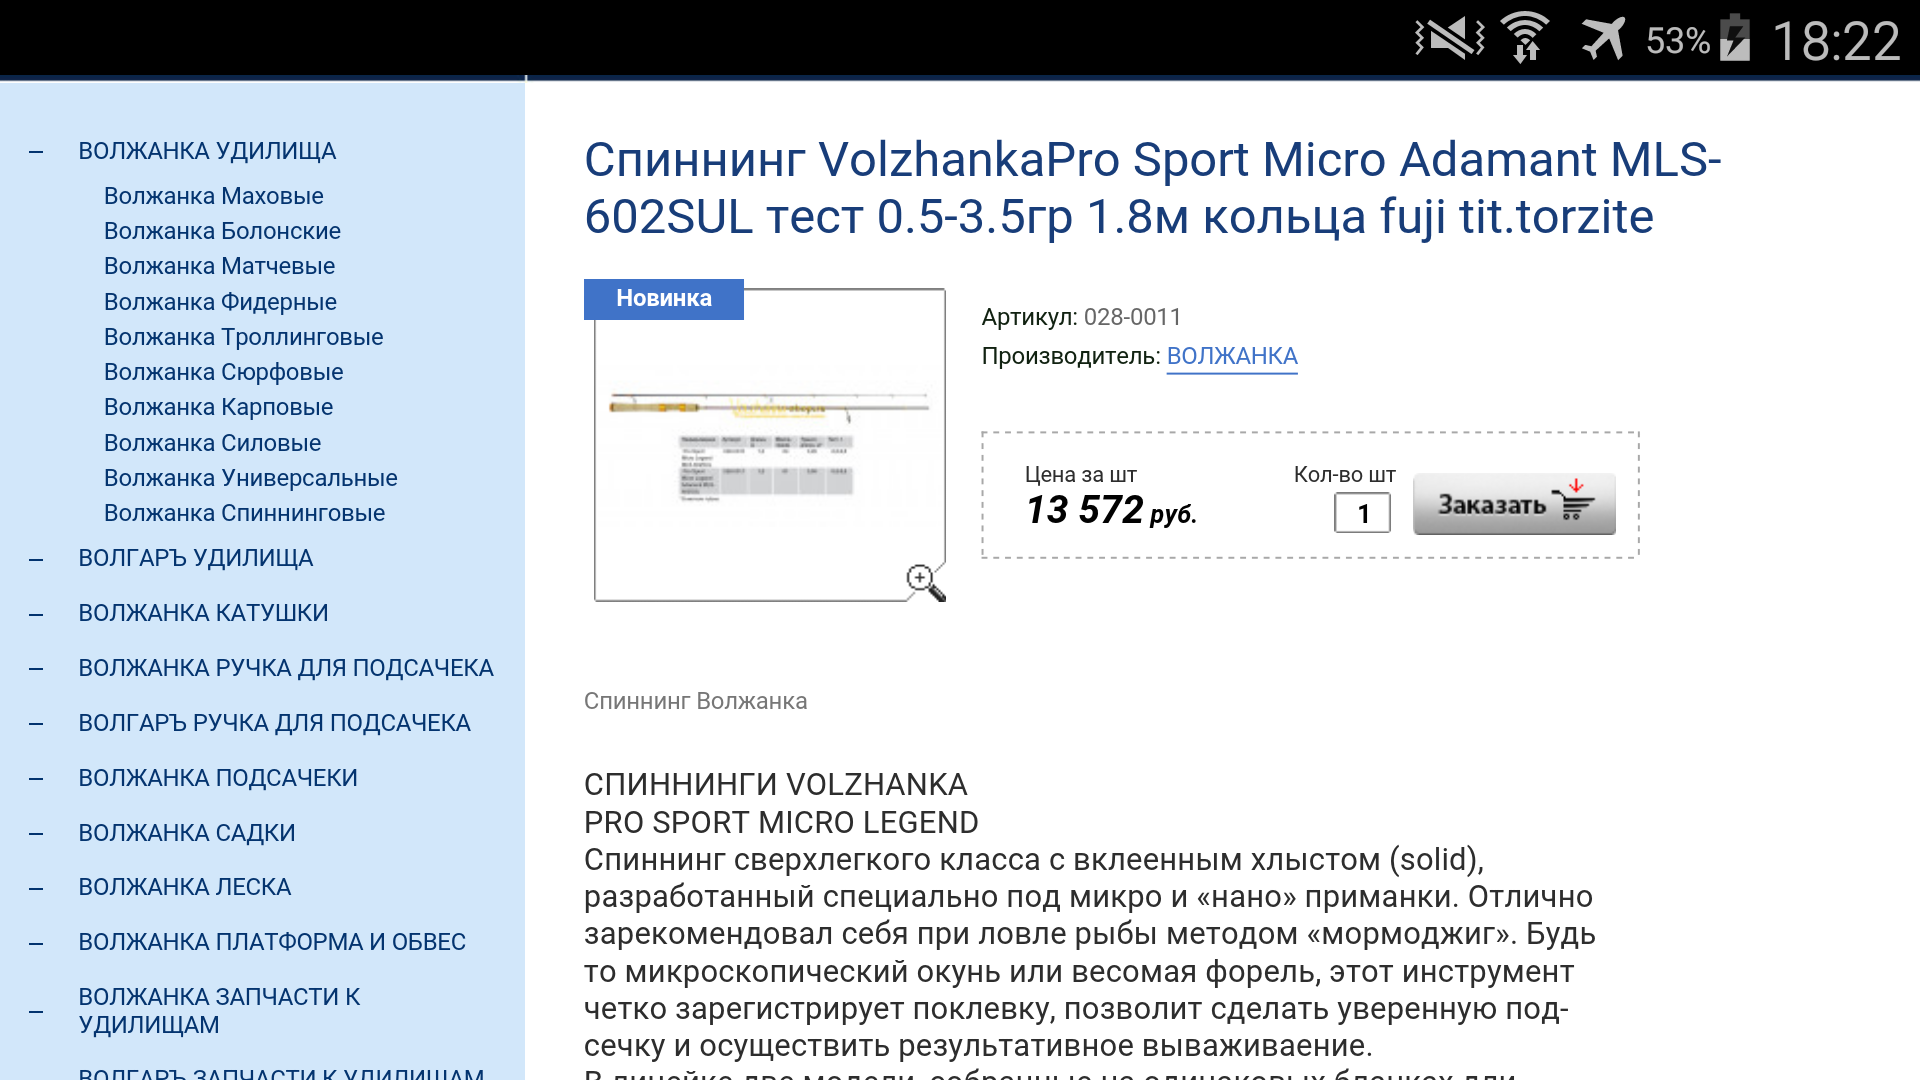Open Волжанка Фидерные subcategory
The height and width of the screenshot is (1080, 1920).
pos(220,302)
